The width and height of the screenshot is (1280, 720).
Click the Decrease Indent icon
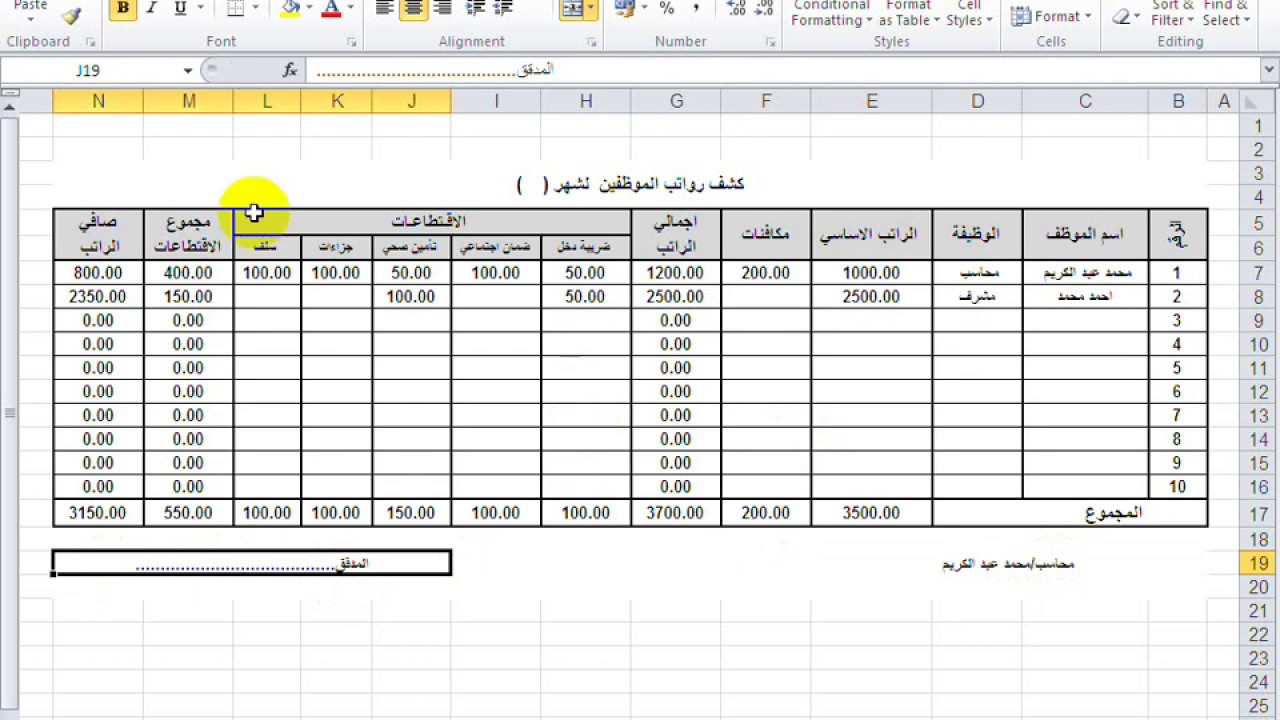[477, 9]
